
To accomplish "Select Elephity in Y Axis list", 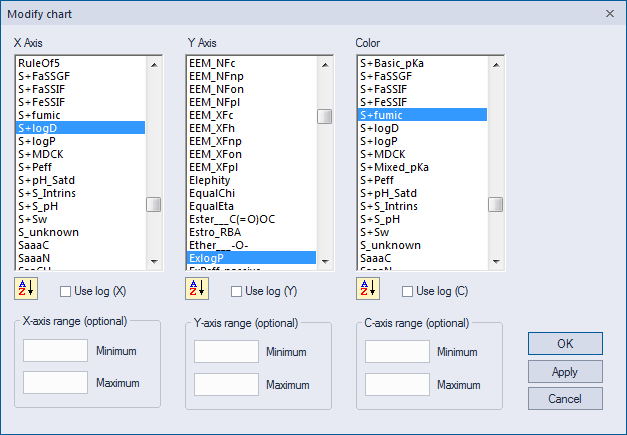I will pyautogui.click(x=252, y=180).
